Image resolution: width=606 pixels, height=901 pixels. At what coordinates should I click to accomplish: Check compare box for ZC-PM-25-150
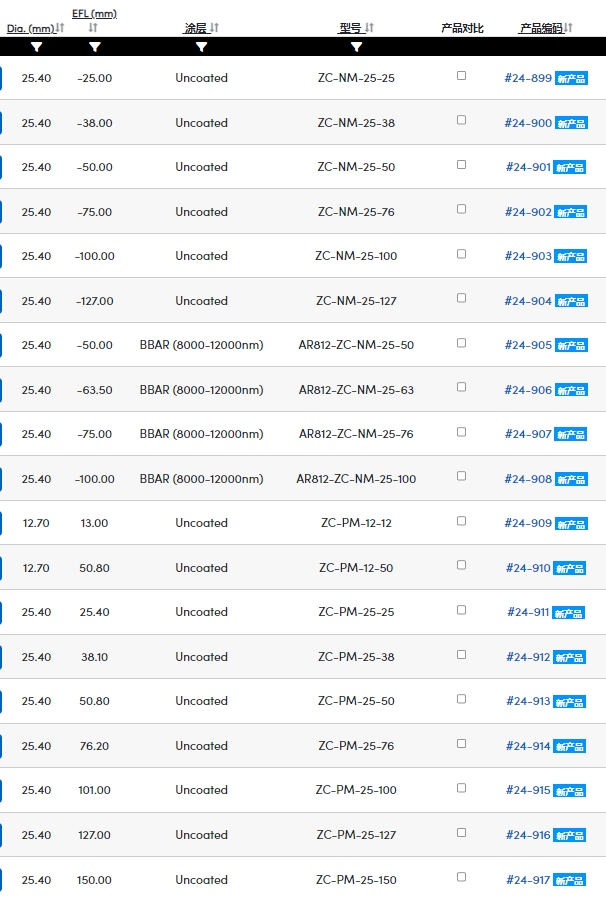pyautogui.click(x=461, y=877)
